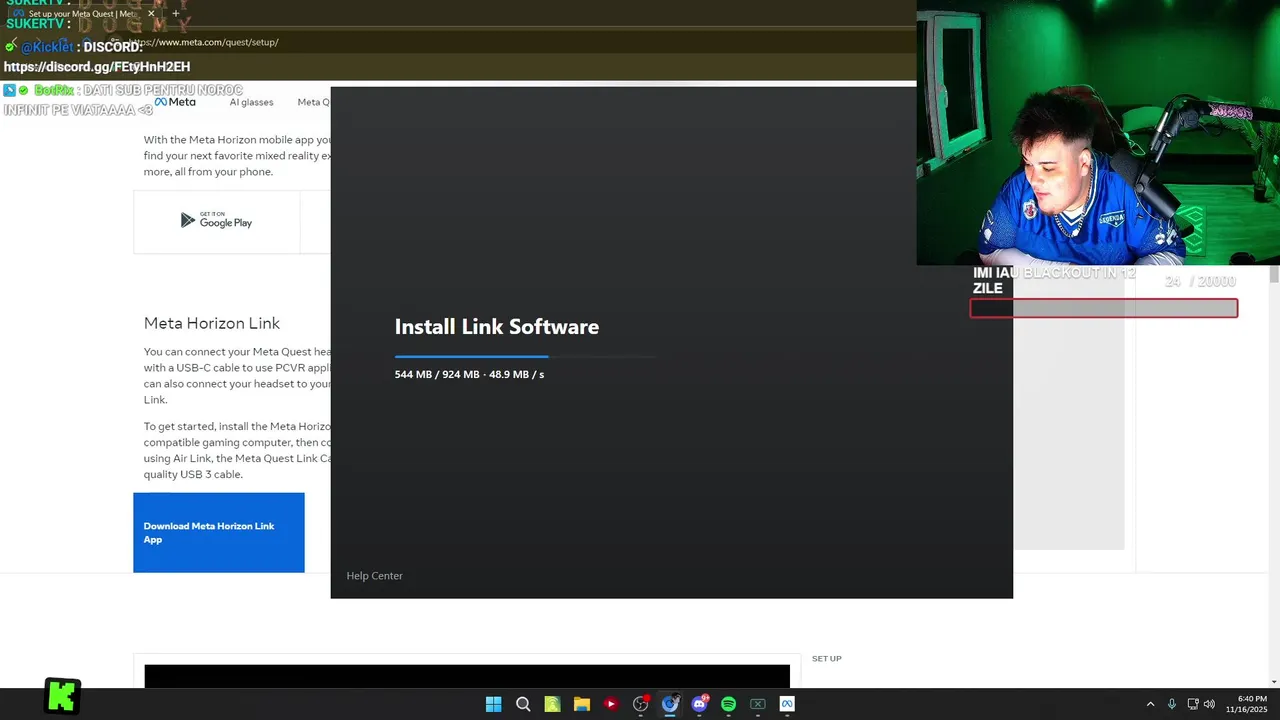Click the Meta logo on the webpage
The width and height of the screenshot is (1280, 720).
[x=175, y=102]
